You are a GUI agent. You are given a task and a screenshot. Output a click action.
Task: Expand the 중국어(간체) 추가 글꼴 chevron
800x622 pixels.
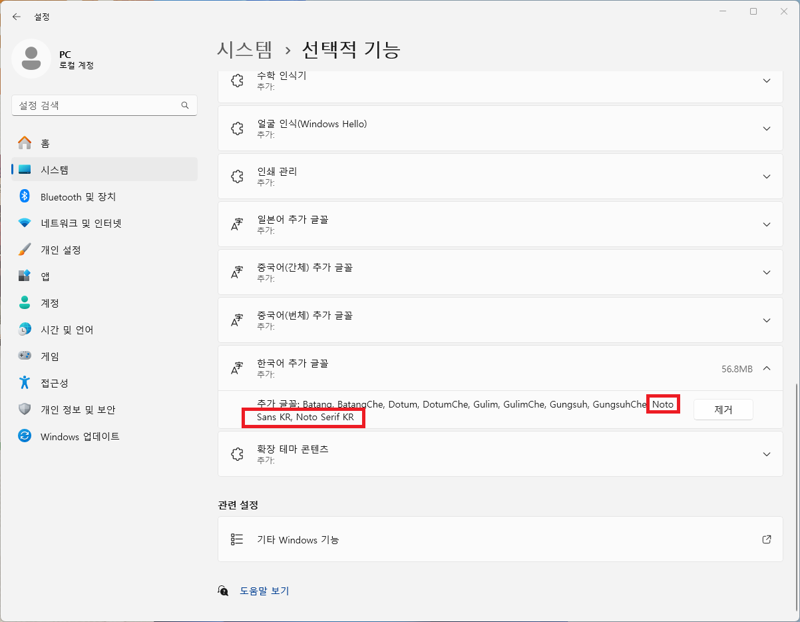pos(766,272)
